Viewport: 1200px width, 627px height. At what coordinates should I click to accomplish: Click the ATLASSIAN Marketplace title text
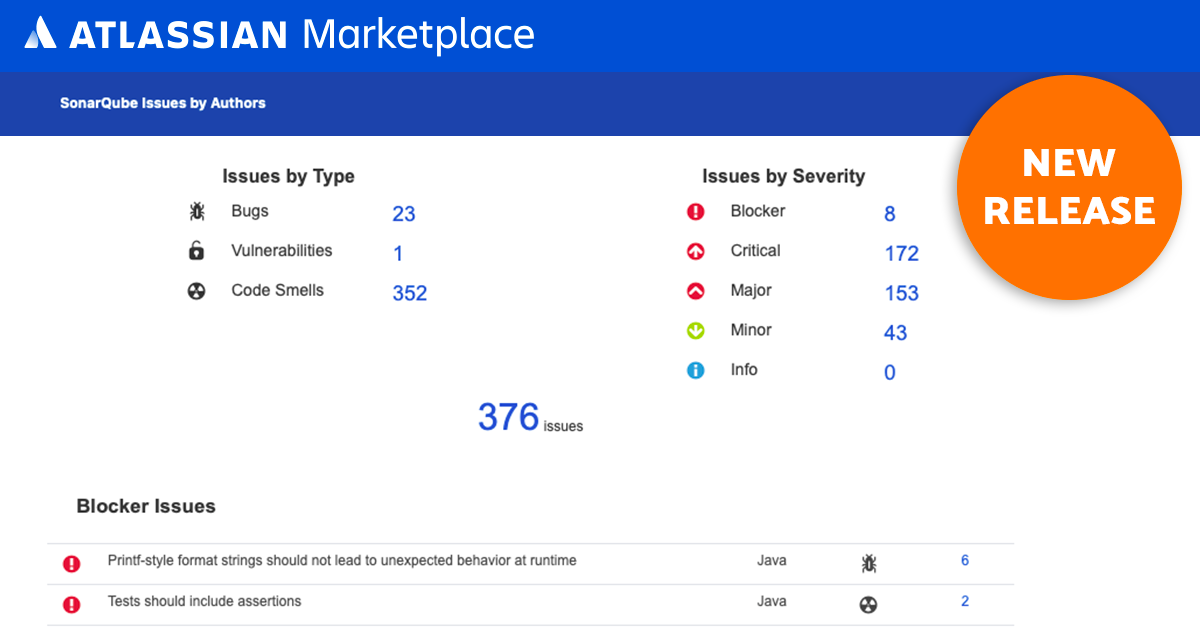click(x=301, y=35)
